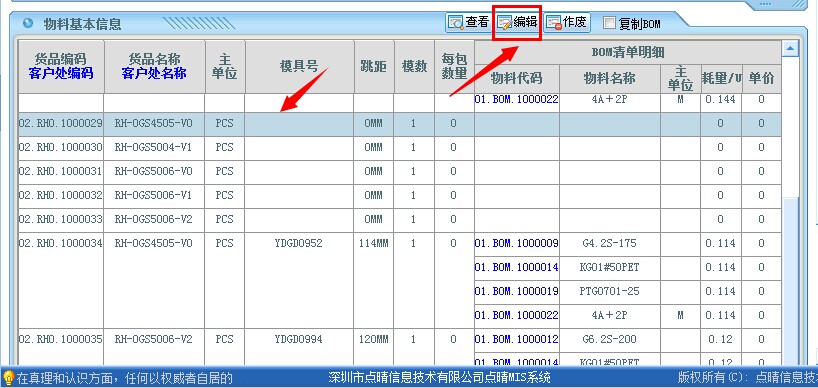Open BOM link 01.BOM.1000009
This screenshot has width=818, height=388.
pos(516,244)
